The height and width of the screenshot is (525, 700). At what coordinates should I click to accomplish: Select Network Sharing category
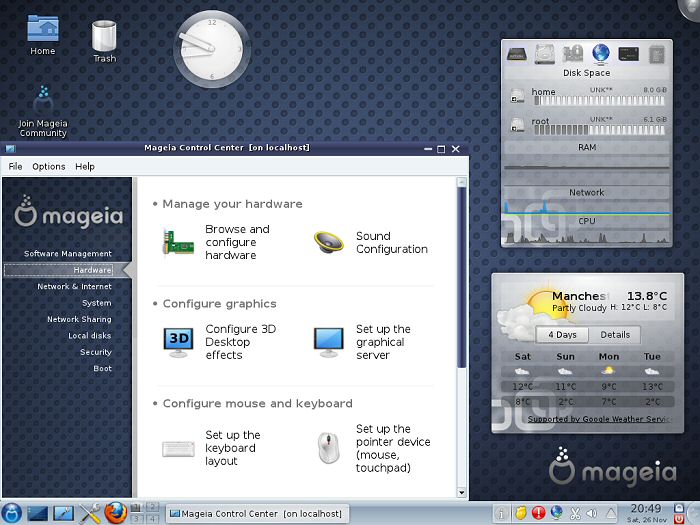pos(79,319)
